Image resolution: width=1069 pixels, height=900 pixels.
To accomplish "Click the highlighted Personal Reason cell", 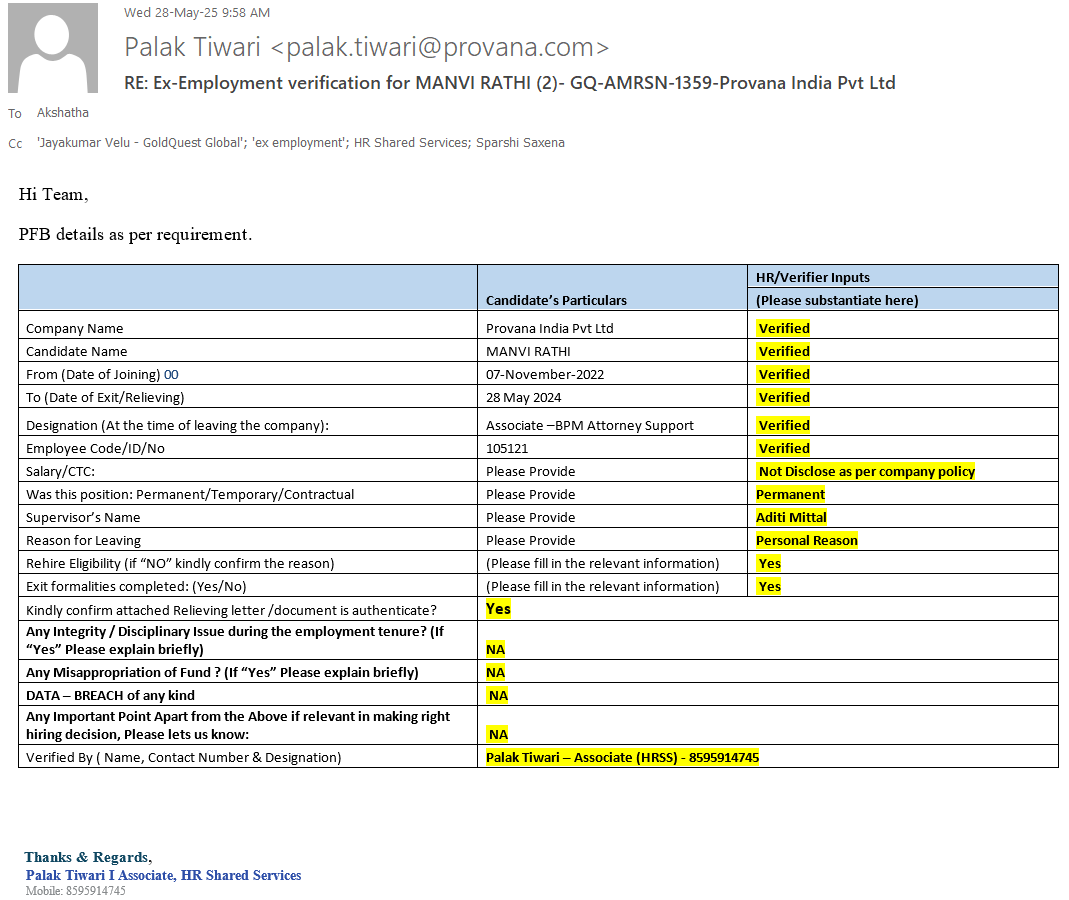I will tap(806, 540).
